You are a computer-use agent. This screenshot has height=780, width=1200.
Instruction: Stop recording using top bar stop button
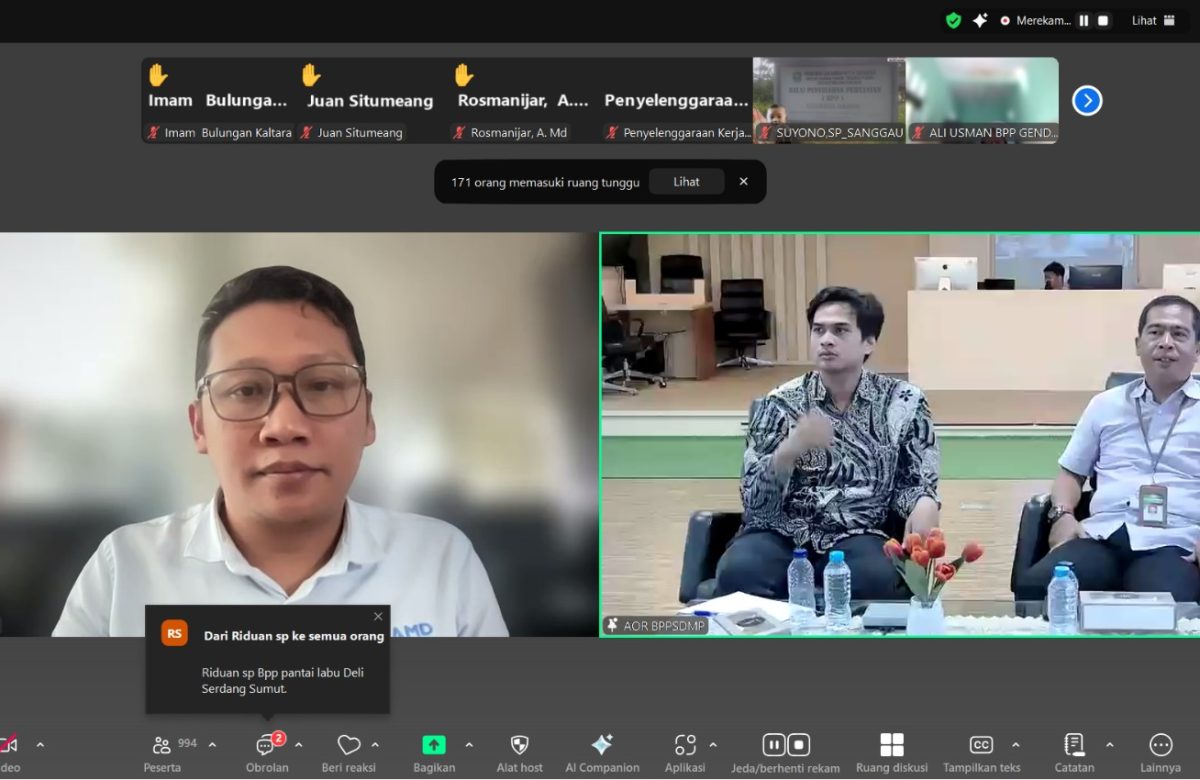pos(1103,20)
